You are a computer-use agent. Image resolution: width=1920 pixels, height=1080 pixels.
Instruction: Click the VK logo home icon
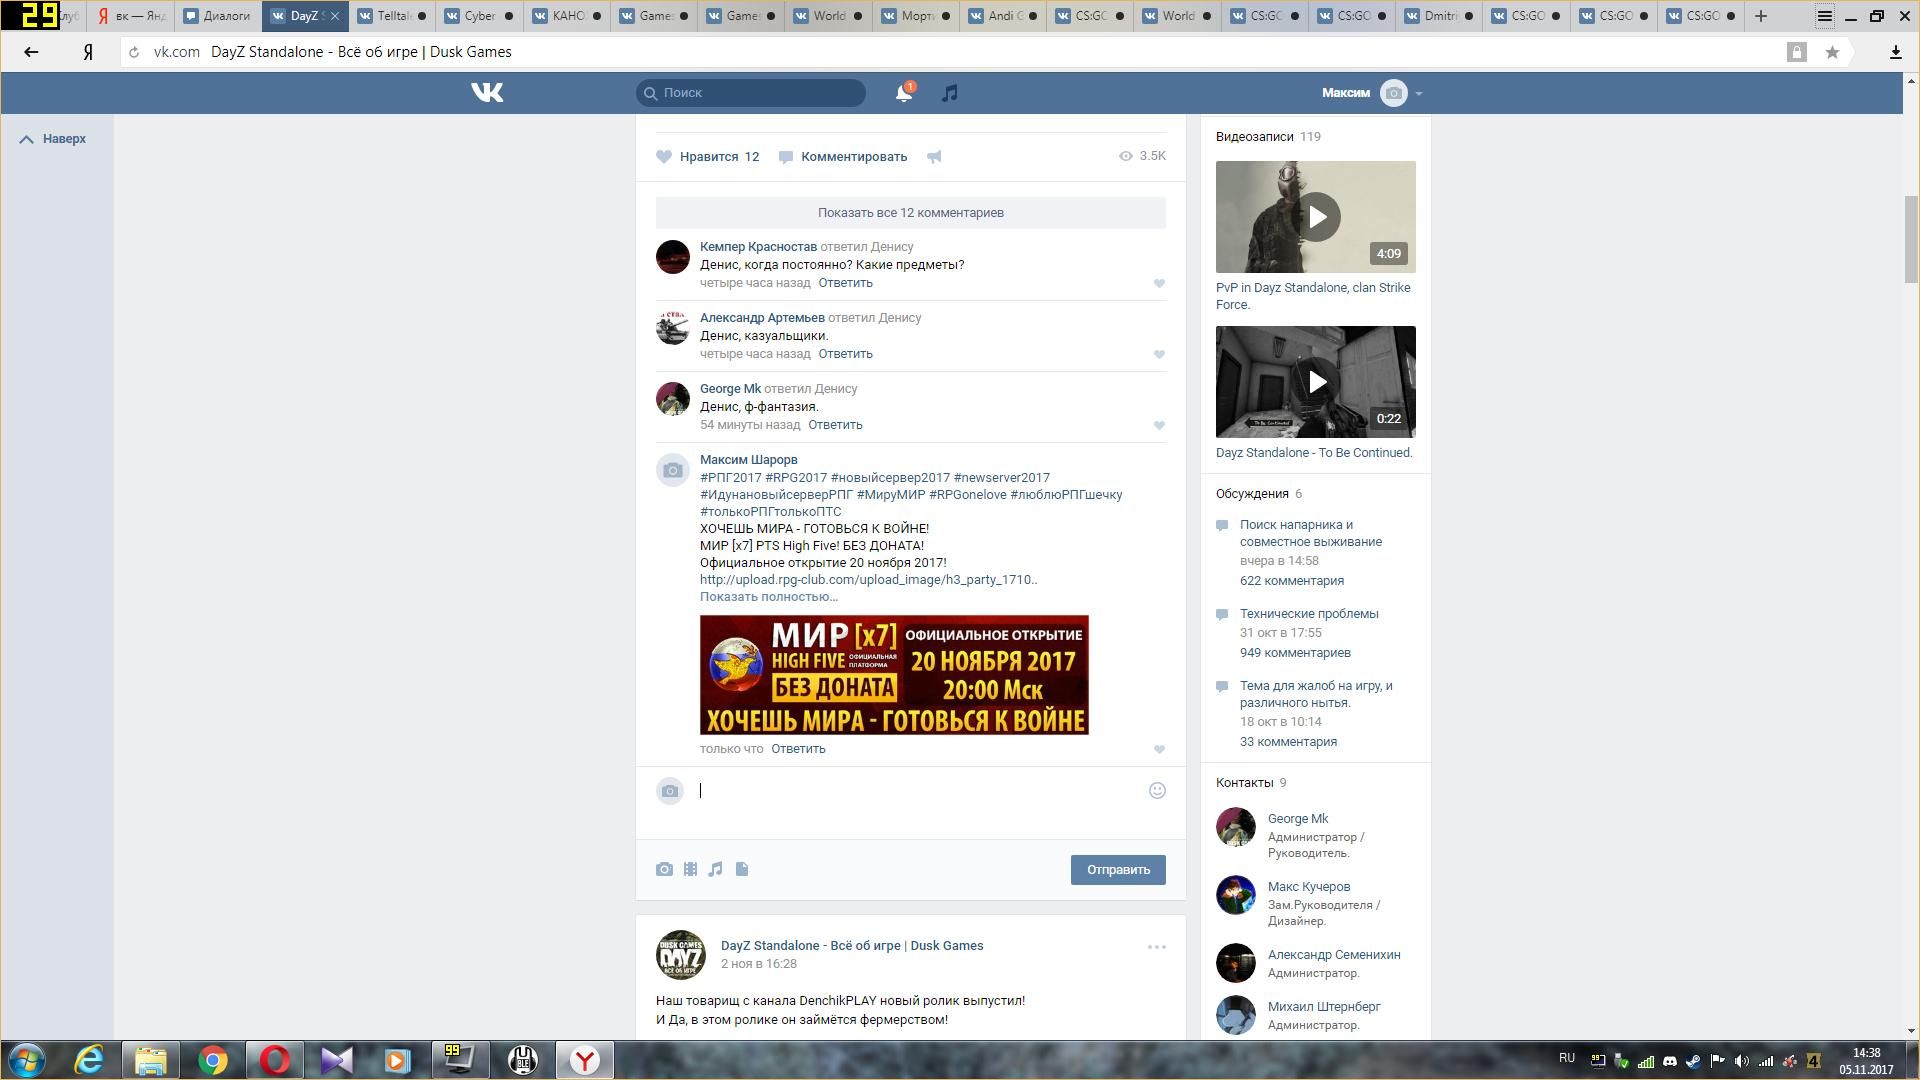point(487,93)
